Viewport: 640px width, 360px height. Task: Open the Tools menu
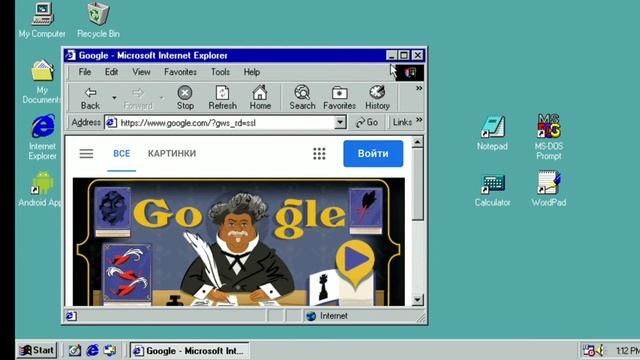(220, 72)
